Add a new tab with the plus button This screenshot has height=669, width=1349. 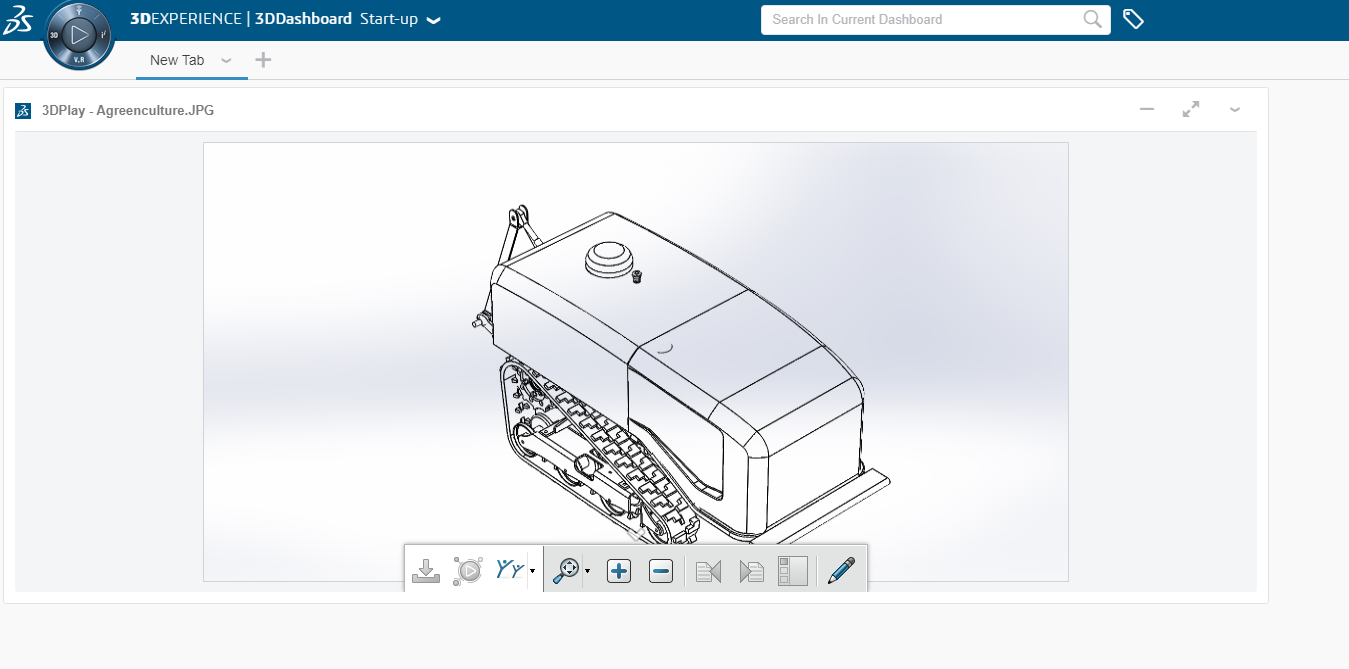point(263,60)
